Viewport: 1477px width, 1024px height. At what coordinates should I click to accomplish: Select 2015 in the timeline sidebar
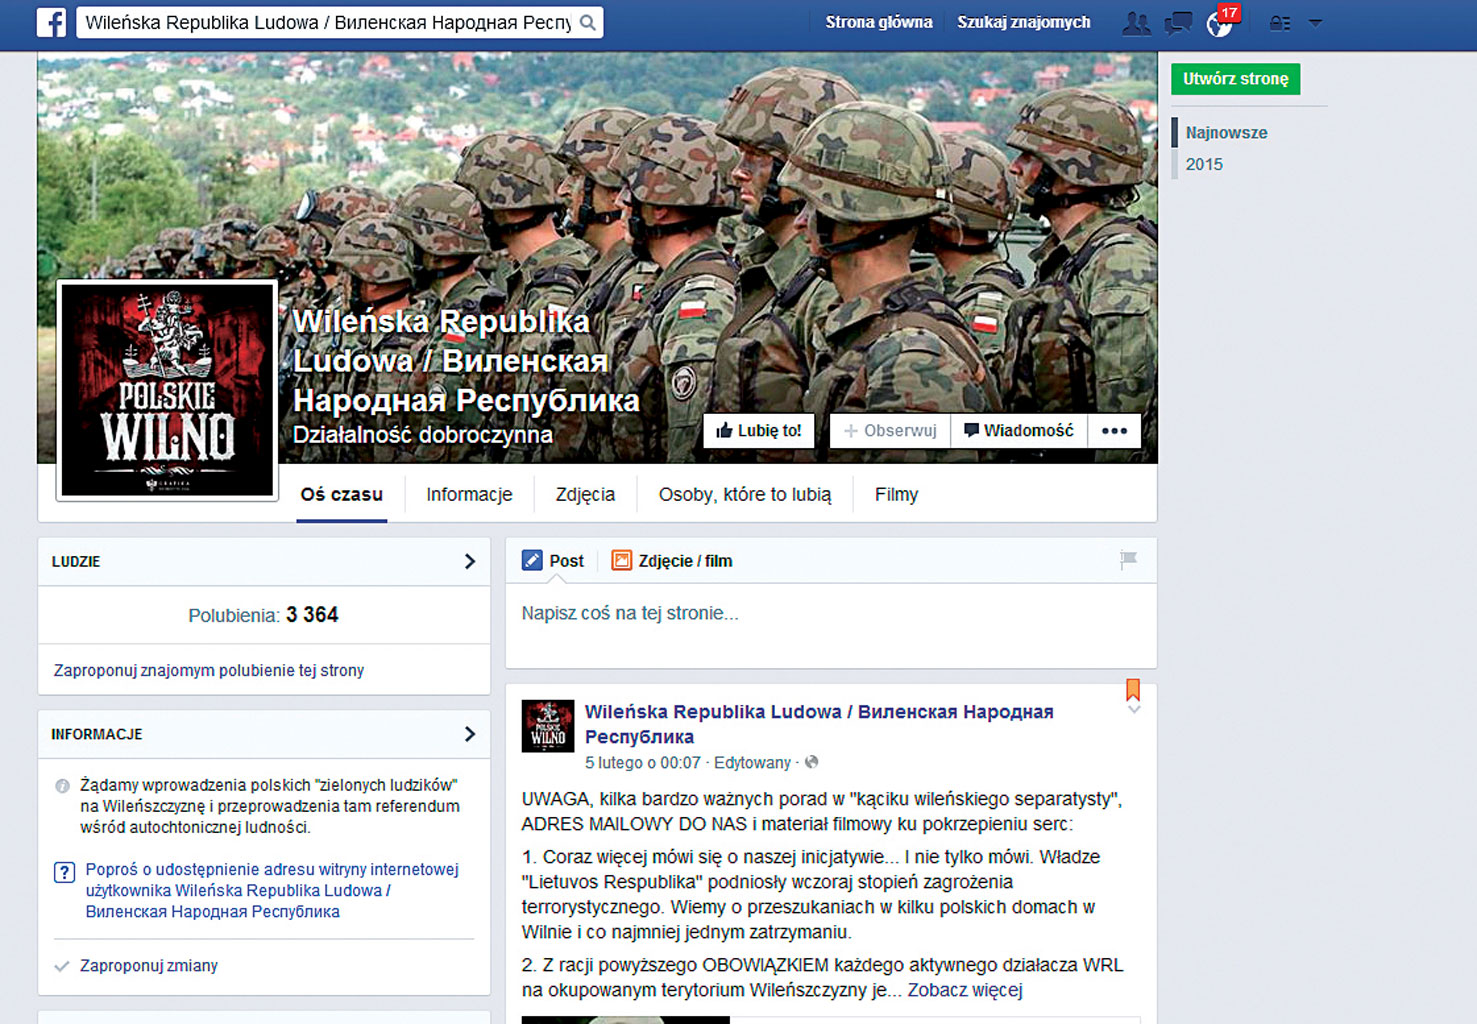pos(1204,164)
